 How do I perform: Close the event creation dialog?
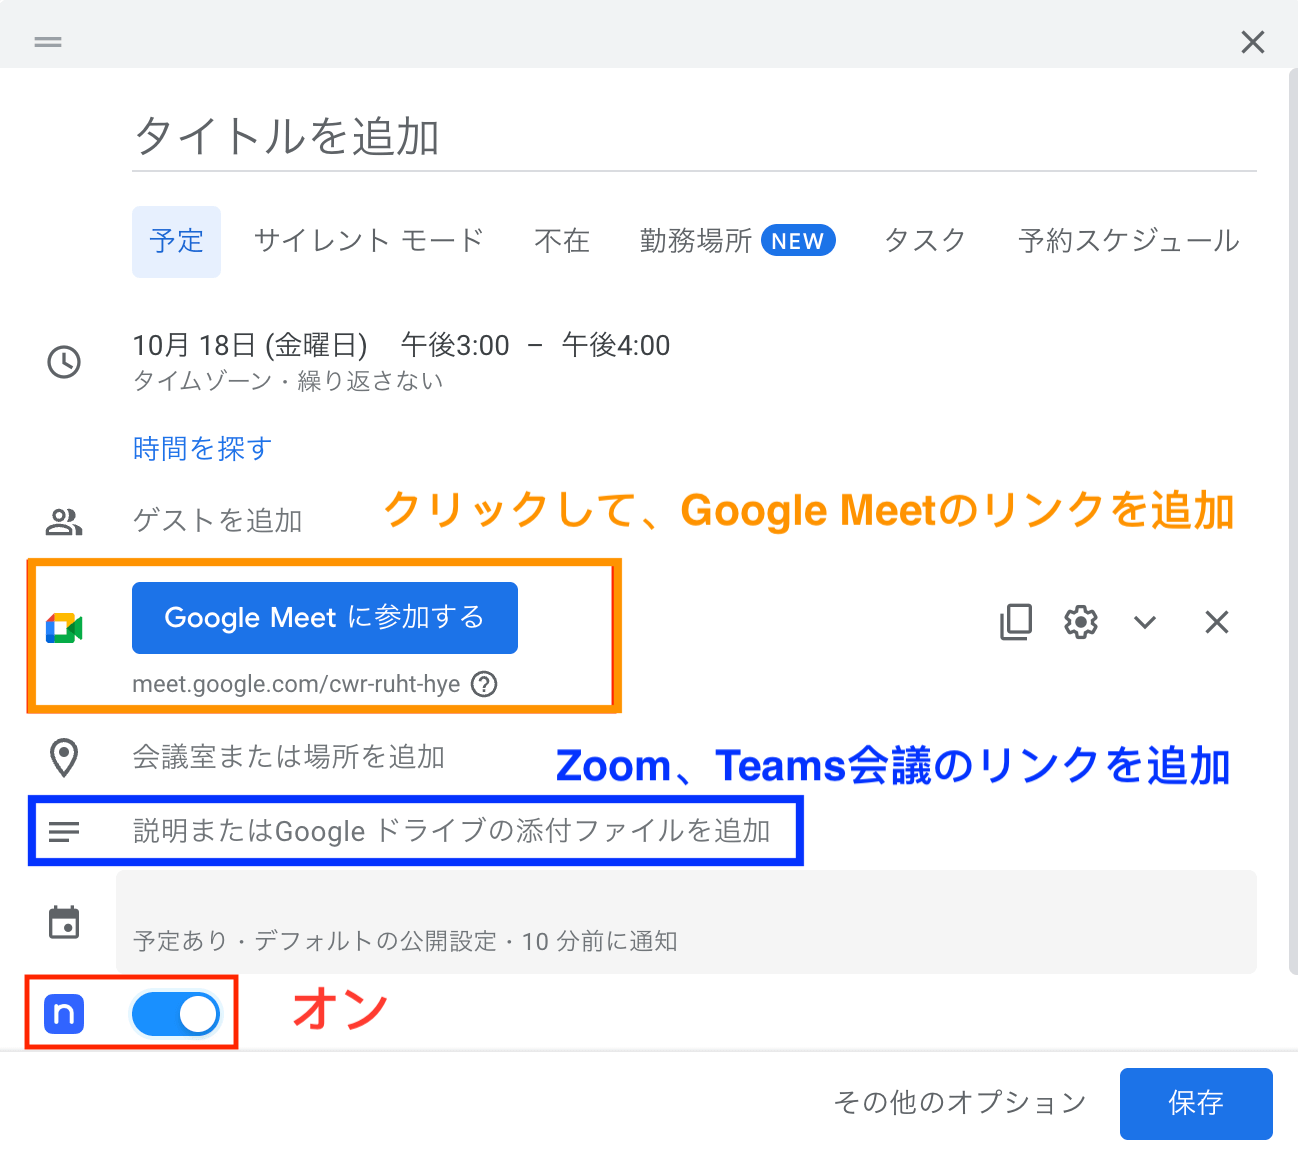(1252, 42)
